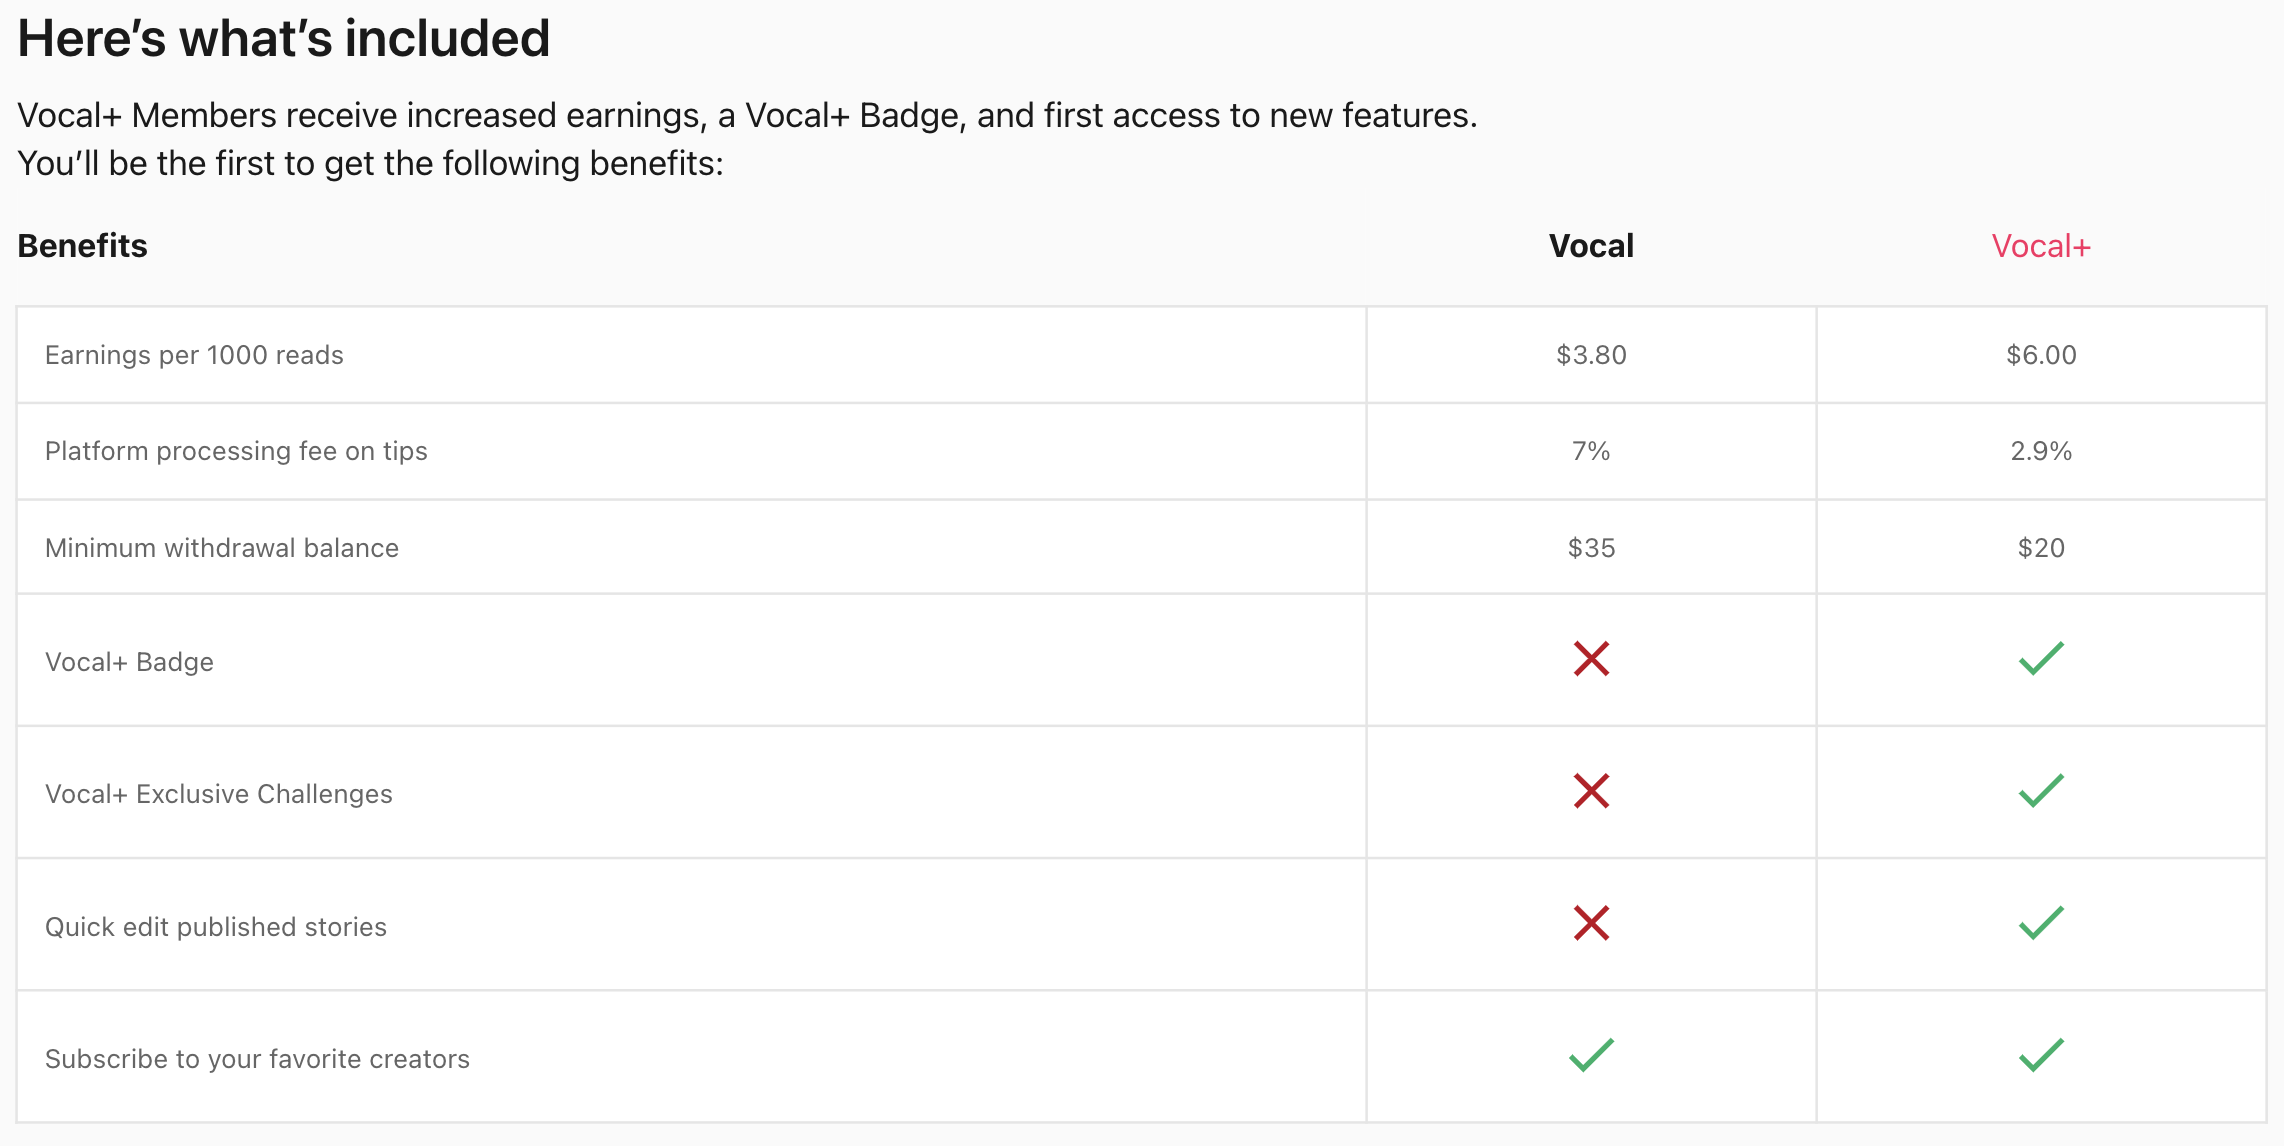Viewport: 2284px width, 1146px height.
Task: Click the Here's what's included heading
Action: [284, 38]
